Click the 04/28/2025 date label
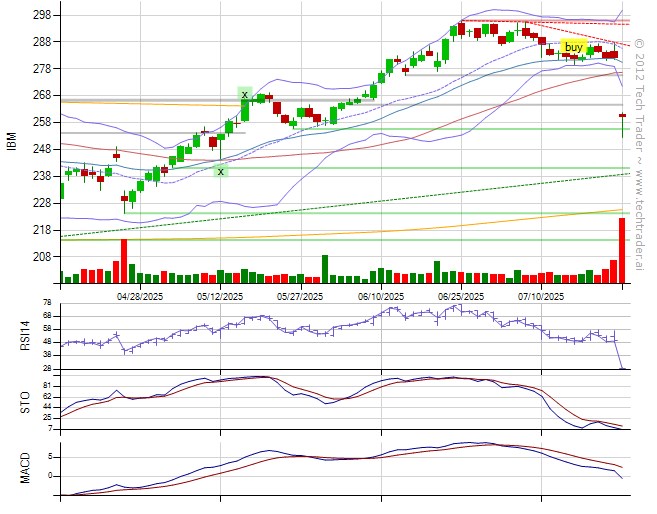Viewport: 657px width, 514px height. [x=140, y=297]
